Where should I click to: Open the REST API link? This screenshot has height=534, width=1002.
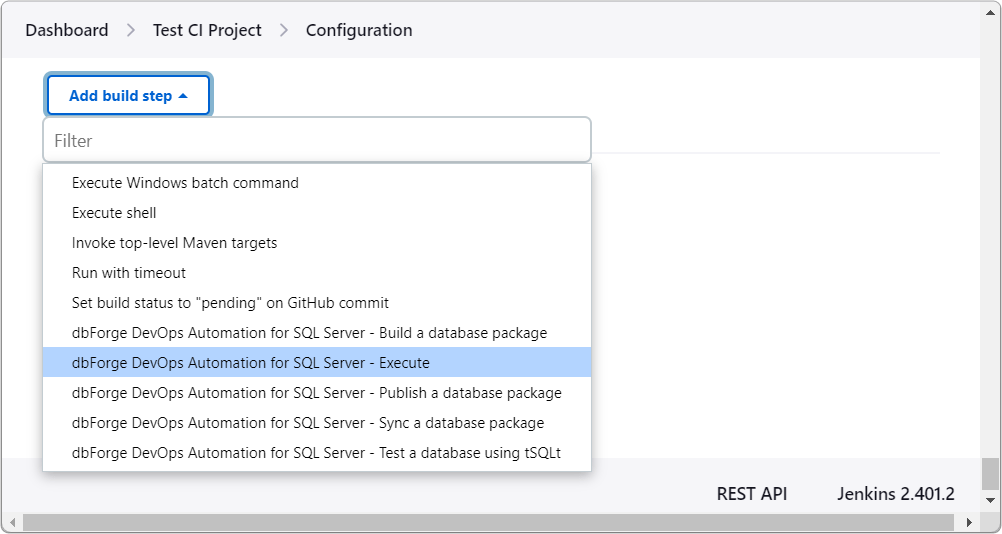[752, 494]
